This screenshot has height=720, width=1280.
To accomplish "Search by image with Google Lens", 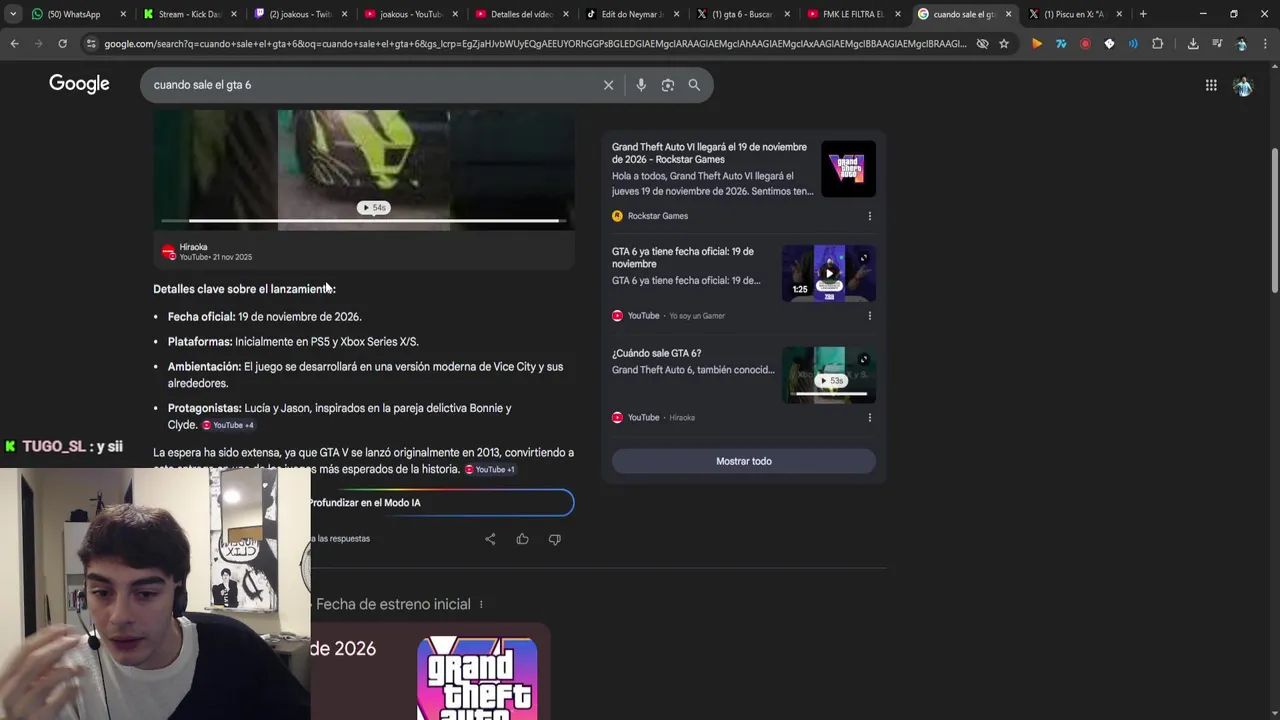I will [668, 85].
